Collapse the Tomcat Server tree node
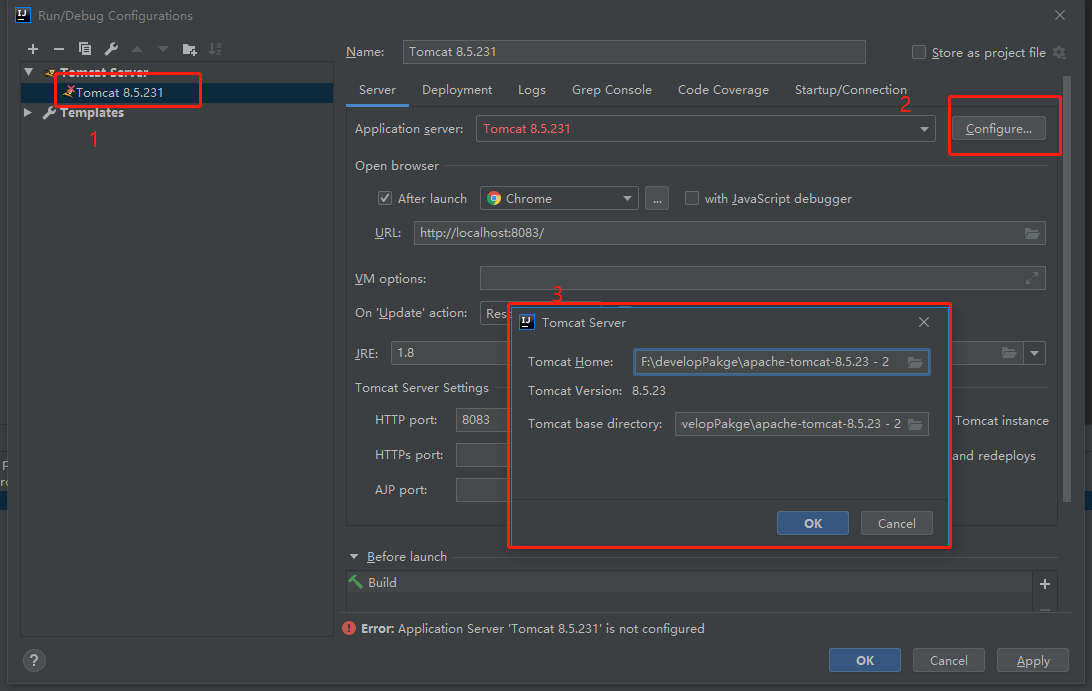 [x=29, y=72]
